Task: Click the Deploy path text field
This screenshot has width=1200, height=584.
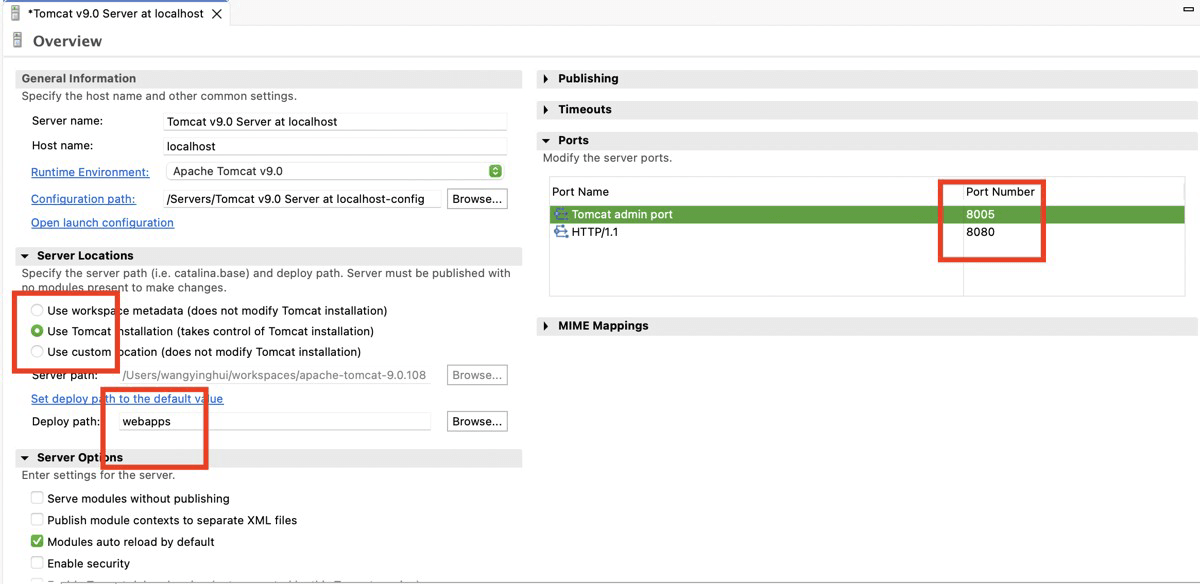Action: 275,422
